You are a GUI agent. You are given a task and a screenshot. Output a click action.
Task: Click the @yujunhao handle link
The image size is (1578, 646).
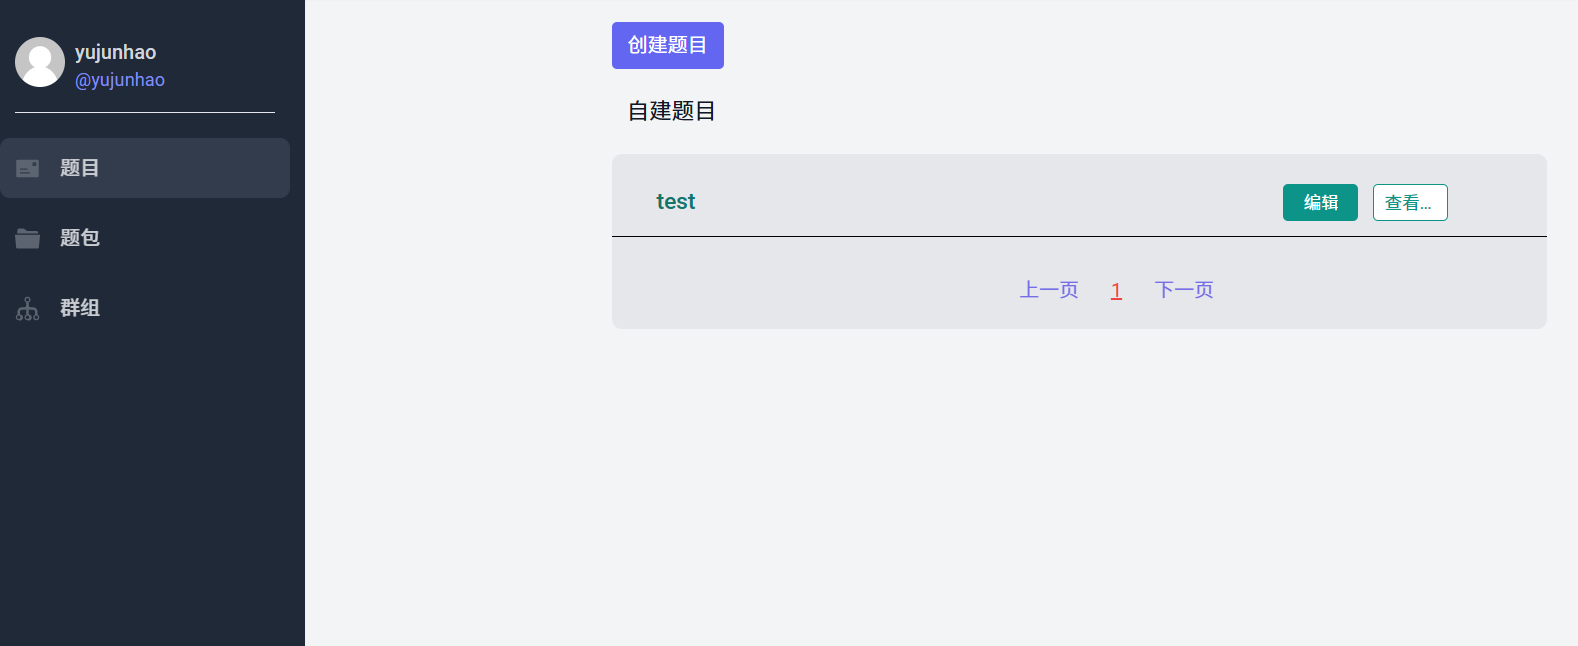click(x=120, y=80)
